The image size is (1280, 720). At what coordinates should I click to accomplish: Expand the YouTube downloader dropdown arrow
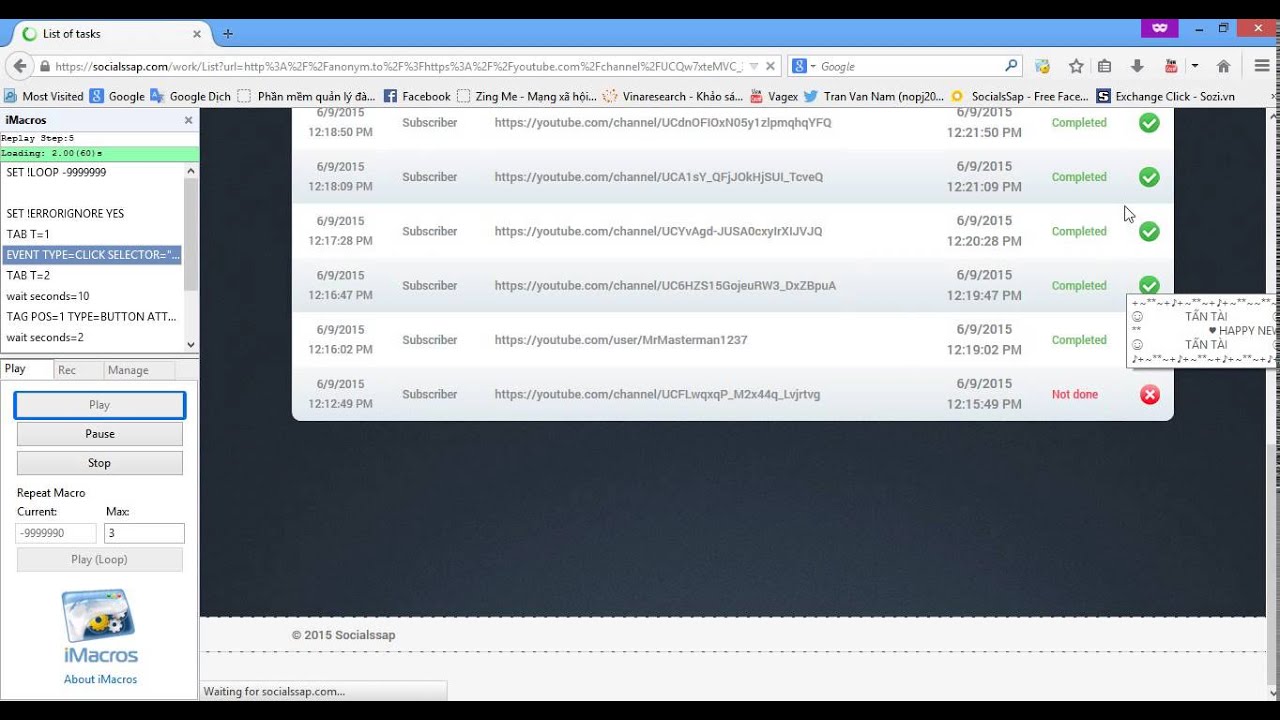pyautogui.click(x=1194, y=66)
